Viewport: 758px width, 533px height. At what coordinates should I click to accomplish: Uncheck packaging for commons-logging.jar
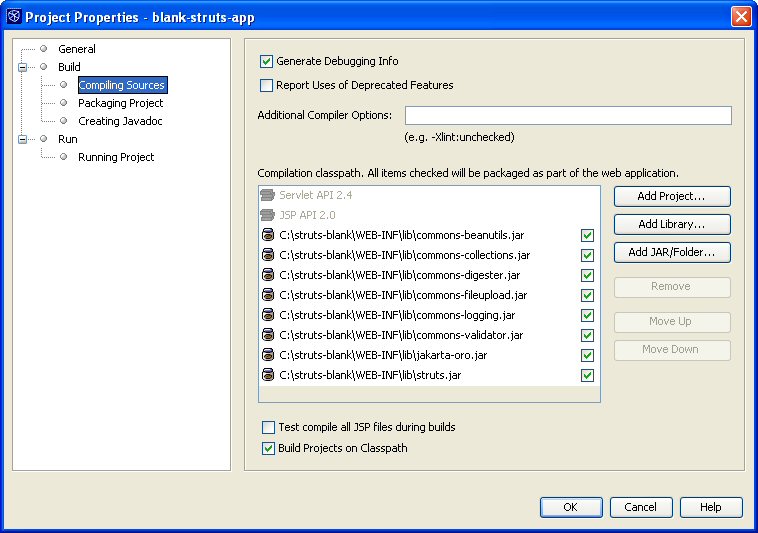pos(587,316)
